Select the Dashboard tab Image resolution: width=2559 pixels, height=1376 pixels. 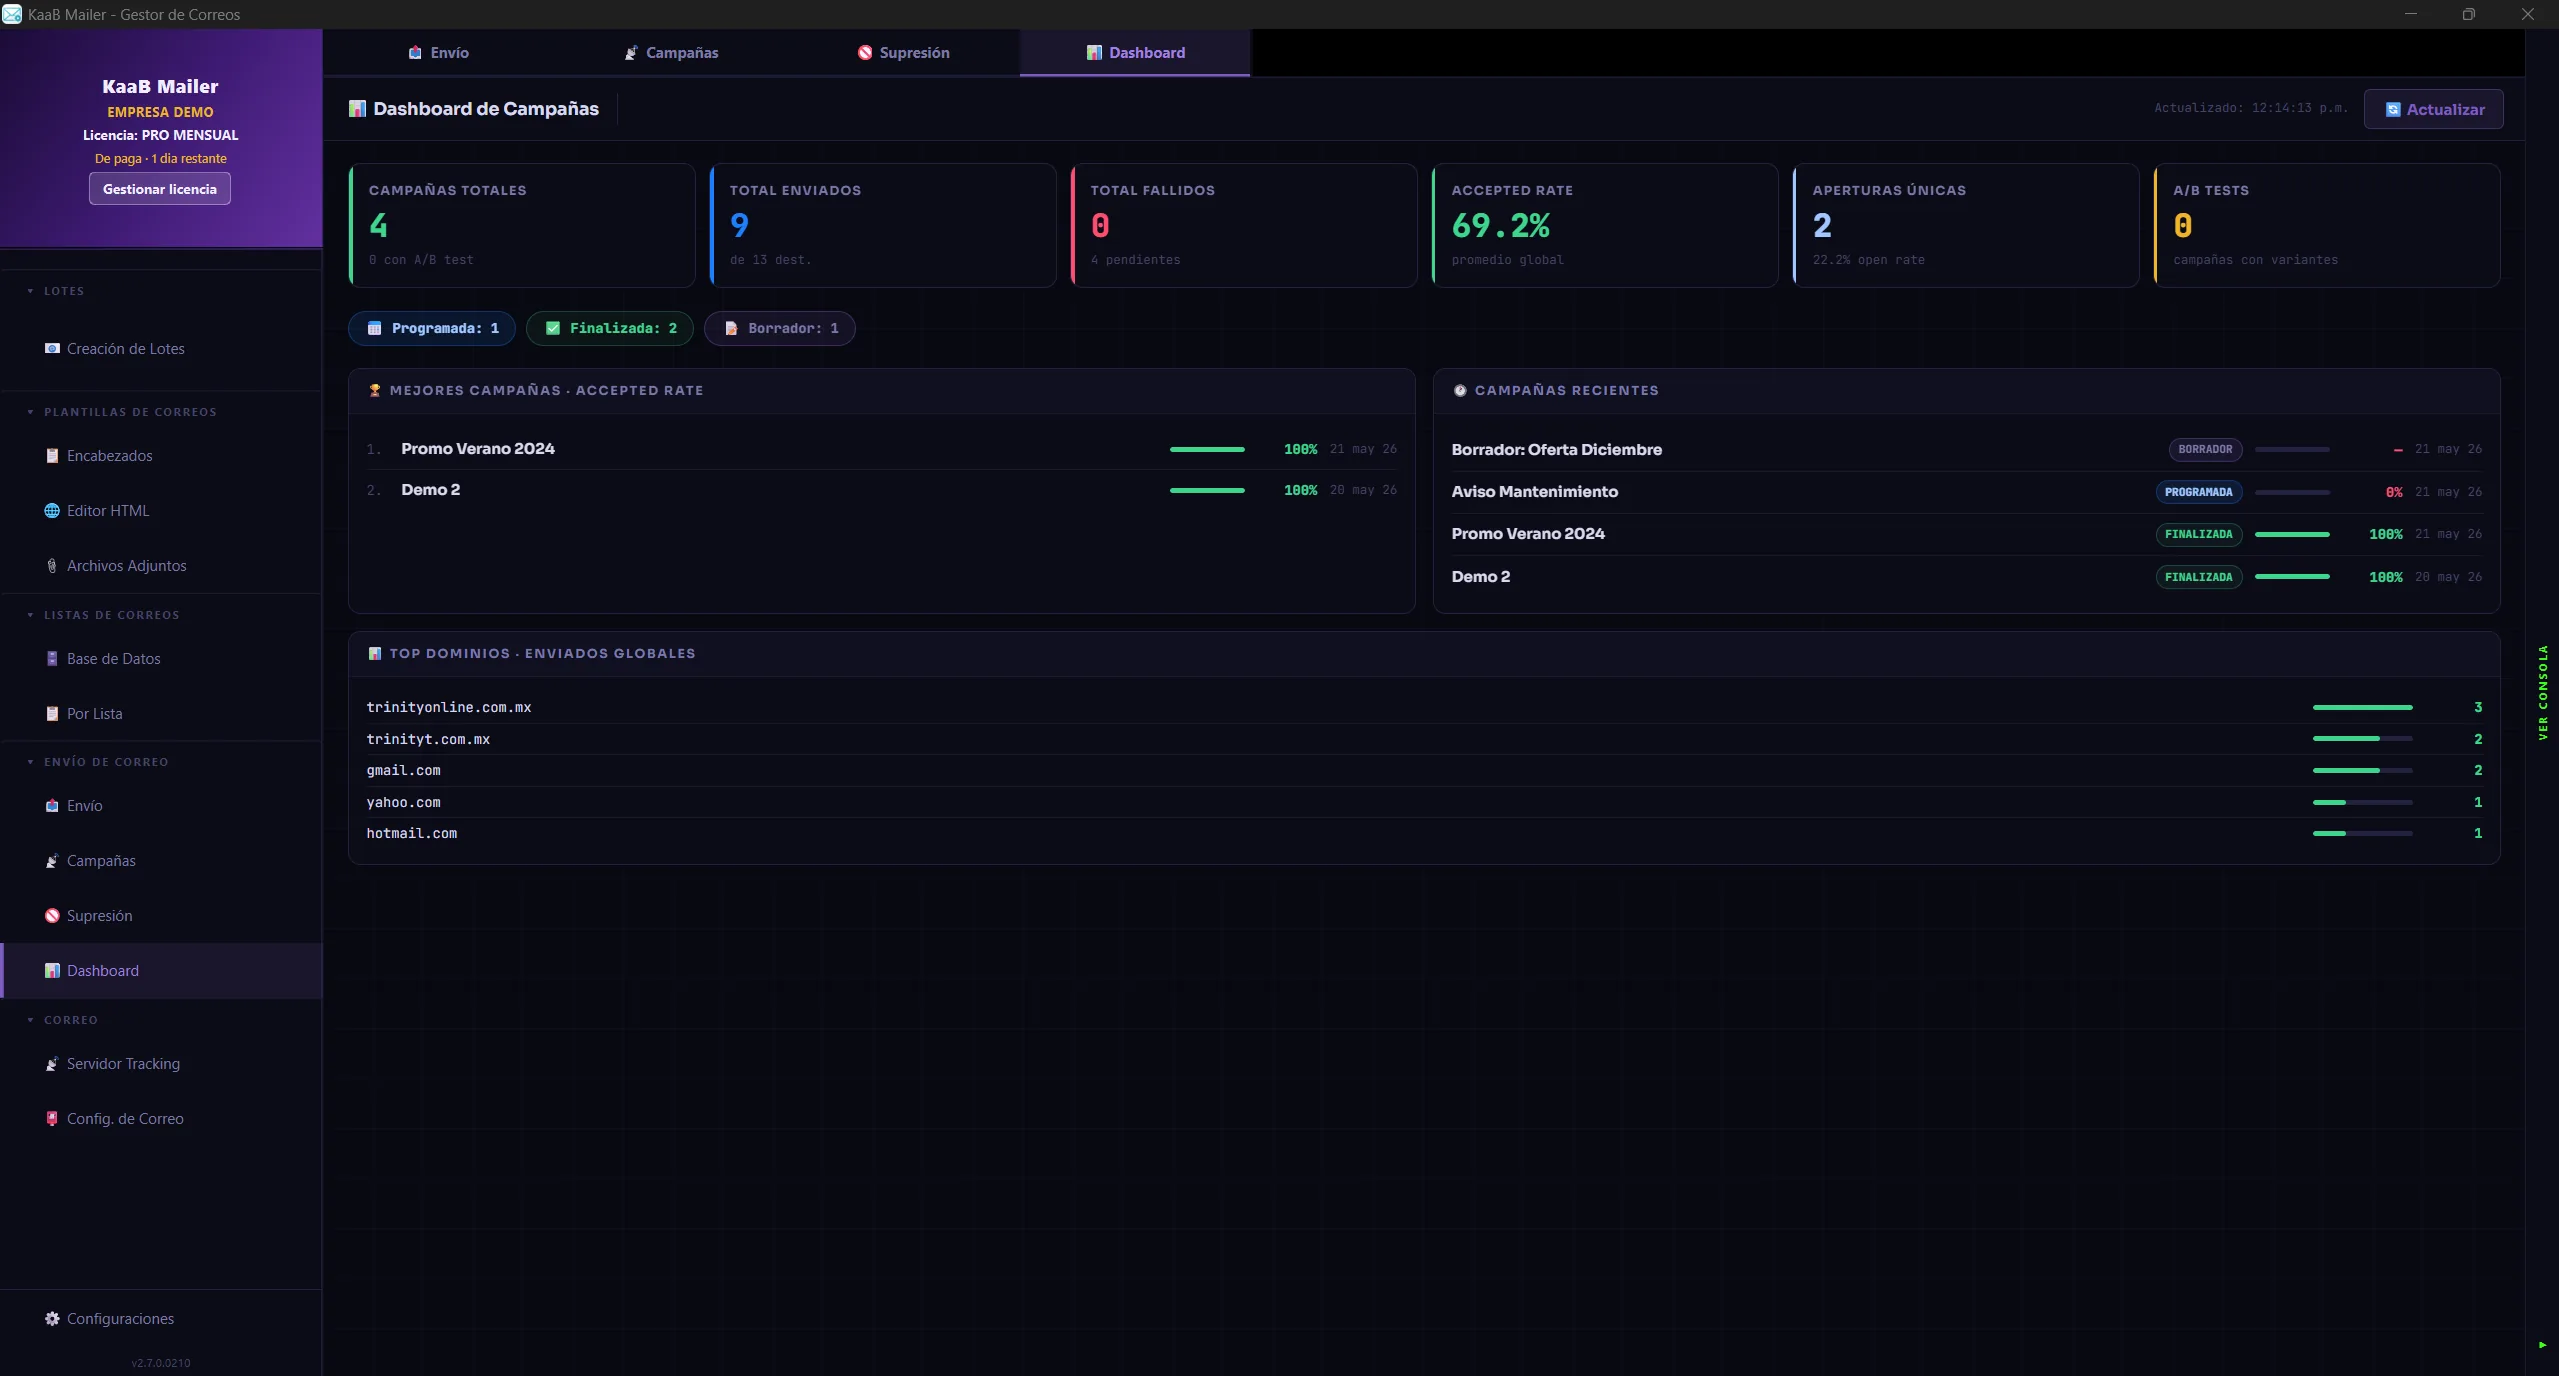click(1135, 53)
